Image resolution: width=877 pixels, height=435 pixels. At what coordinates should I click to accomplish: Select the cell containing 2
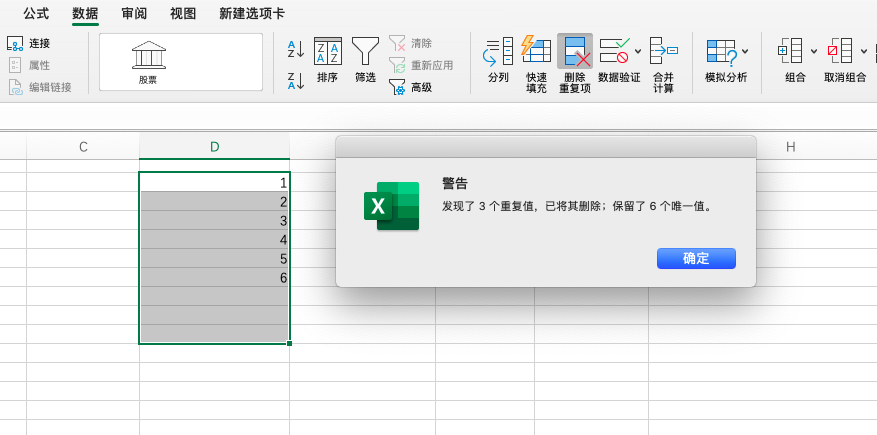point(215,201)
